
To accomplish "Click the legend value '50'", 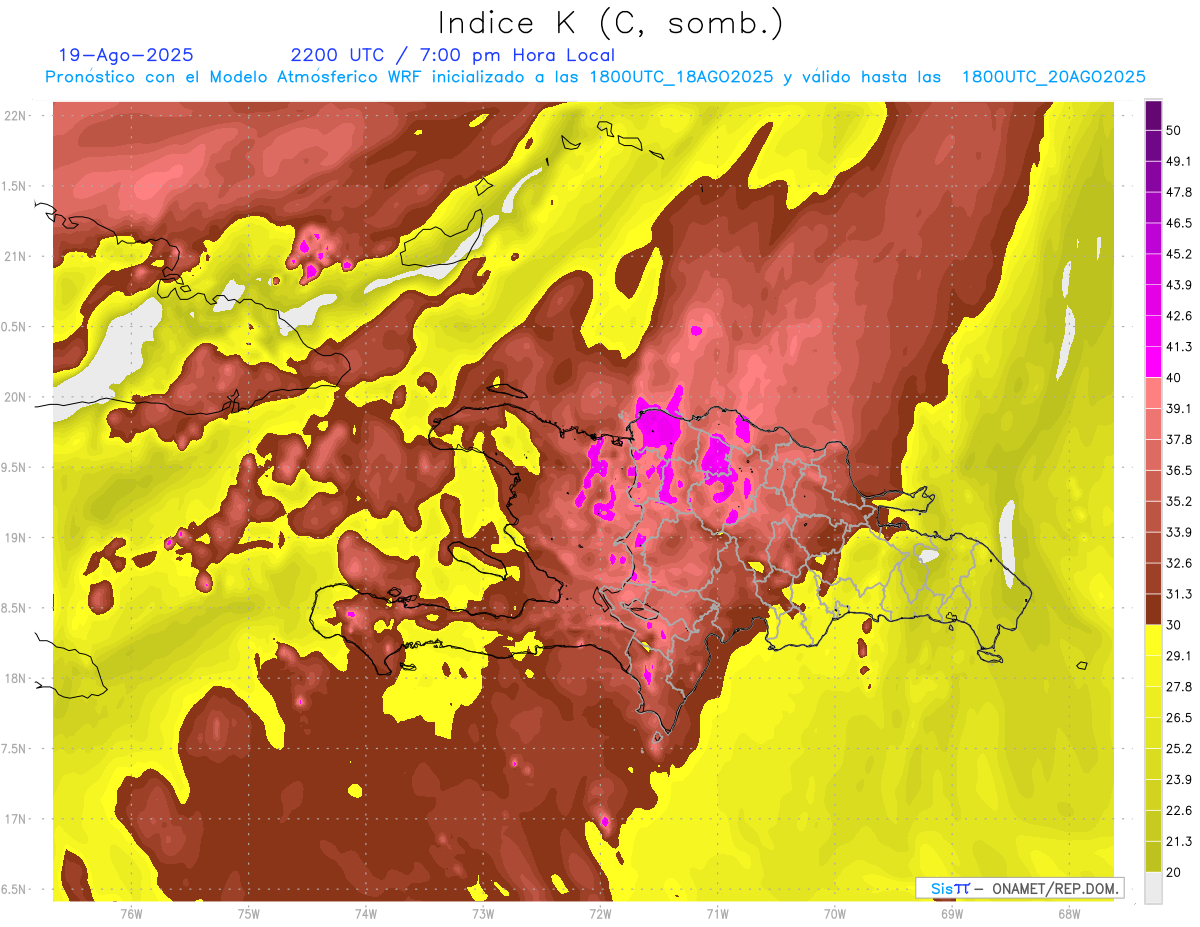I will coord(1174,130).
